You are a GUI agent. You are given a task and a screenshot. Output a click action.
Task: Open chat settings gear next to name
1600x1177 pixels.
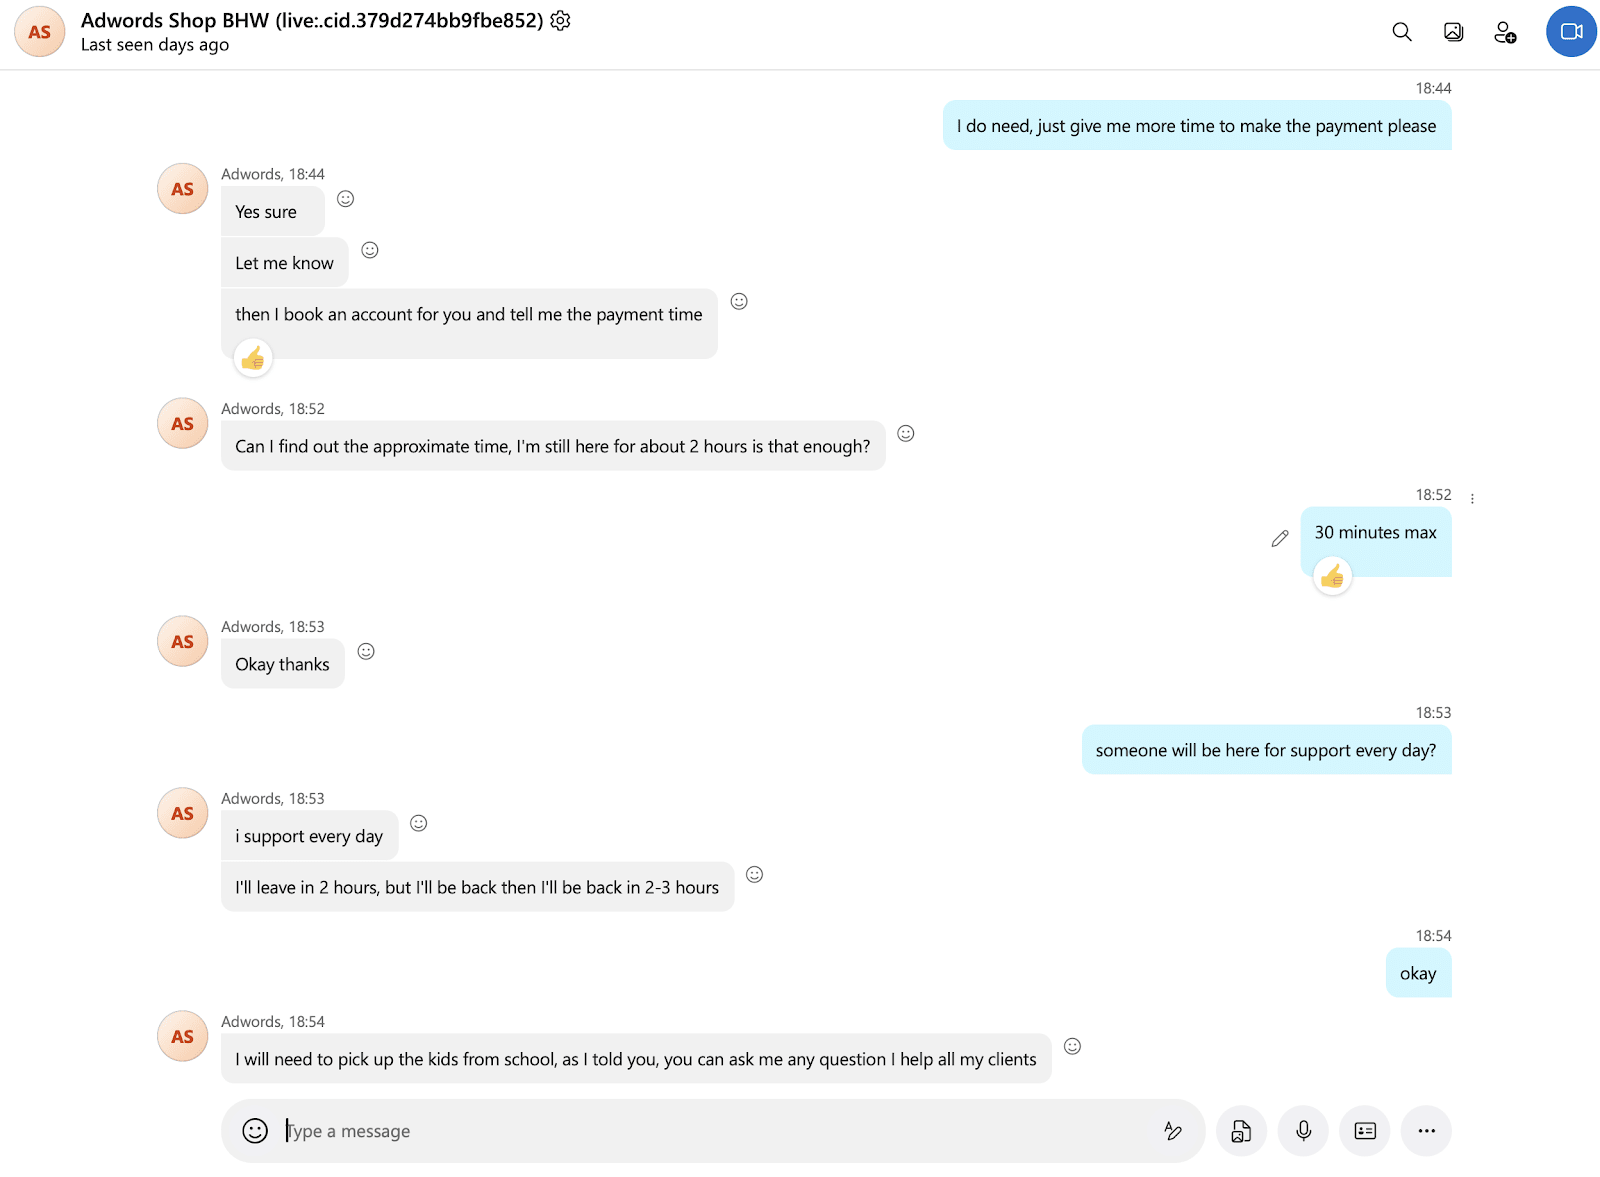click(561, 20)
